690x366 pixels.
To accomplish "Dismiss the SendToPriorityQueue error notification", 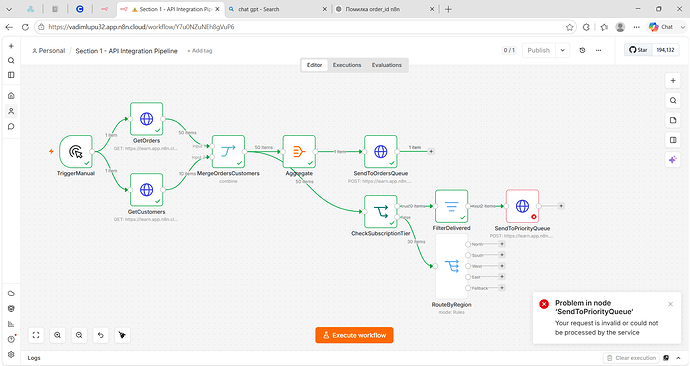I will (670, 304).
